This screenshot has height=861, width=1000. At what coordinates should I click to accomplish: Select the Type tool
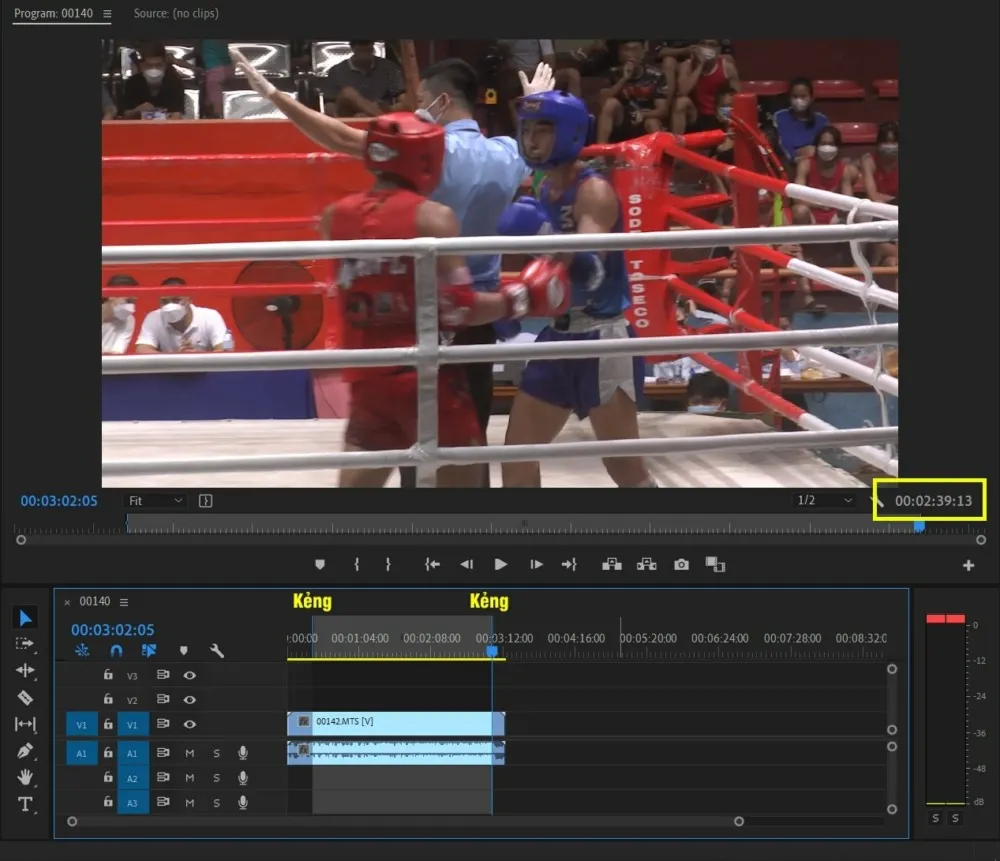[25, 804]
